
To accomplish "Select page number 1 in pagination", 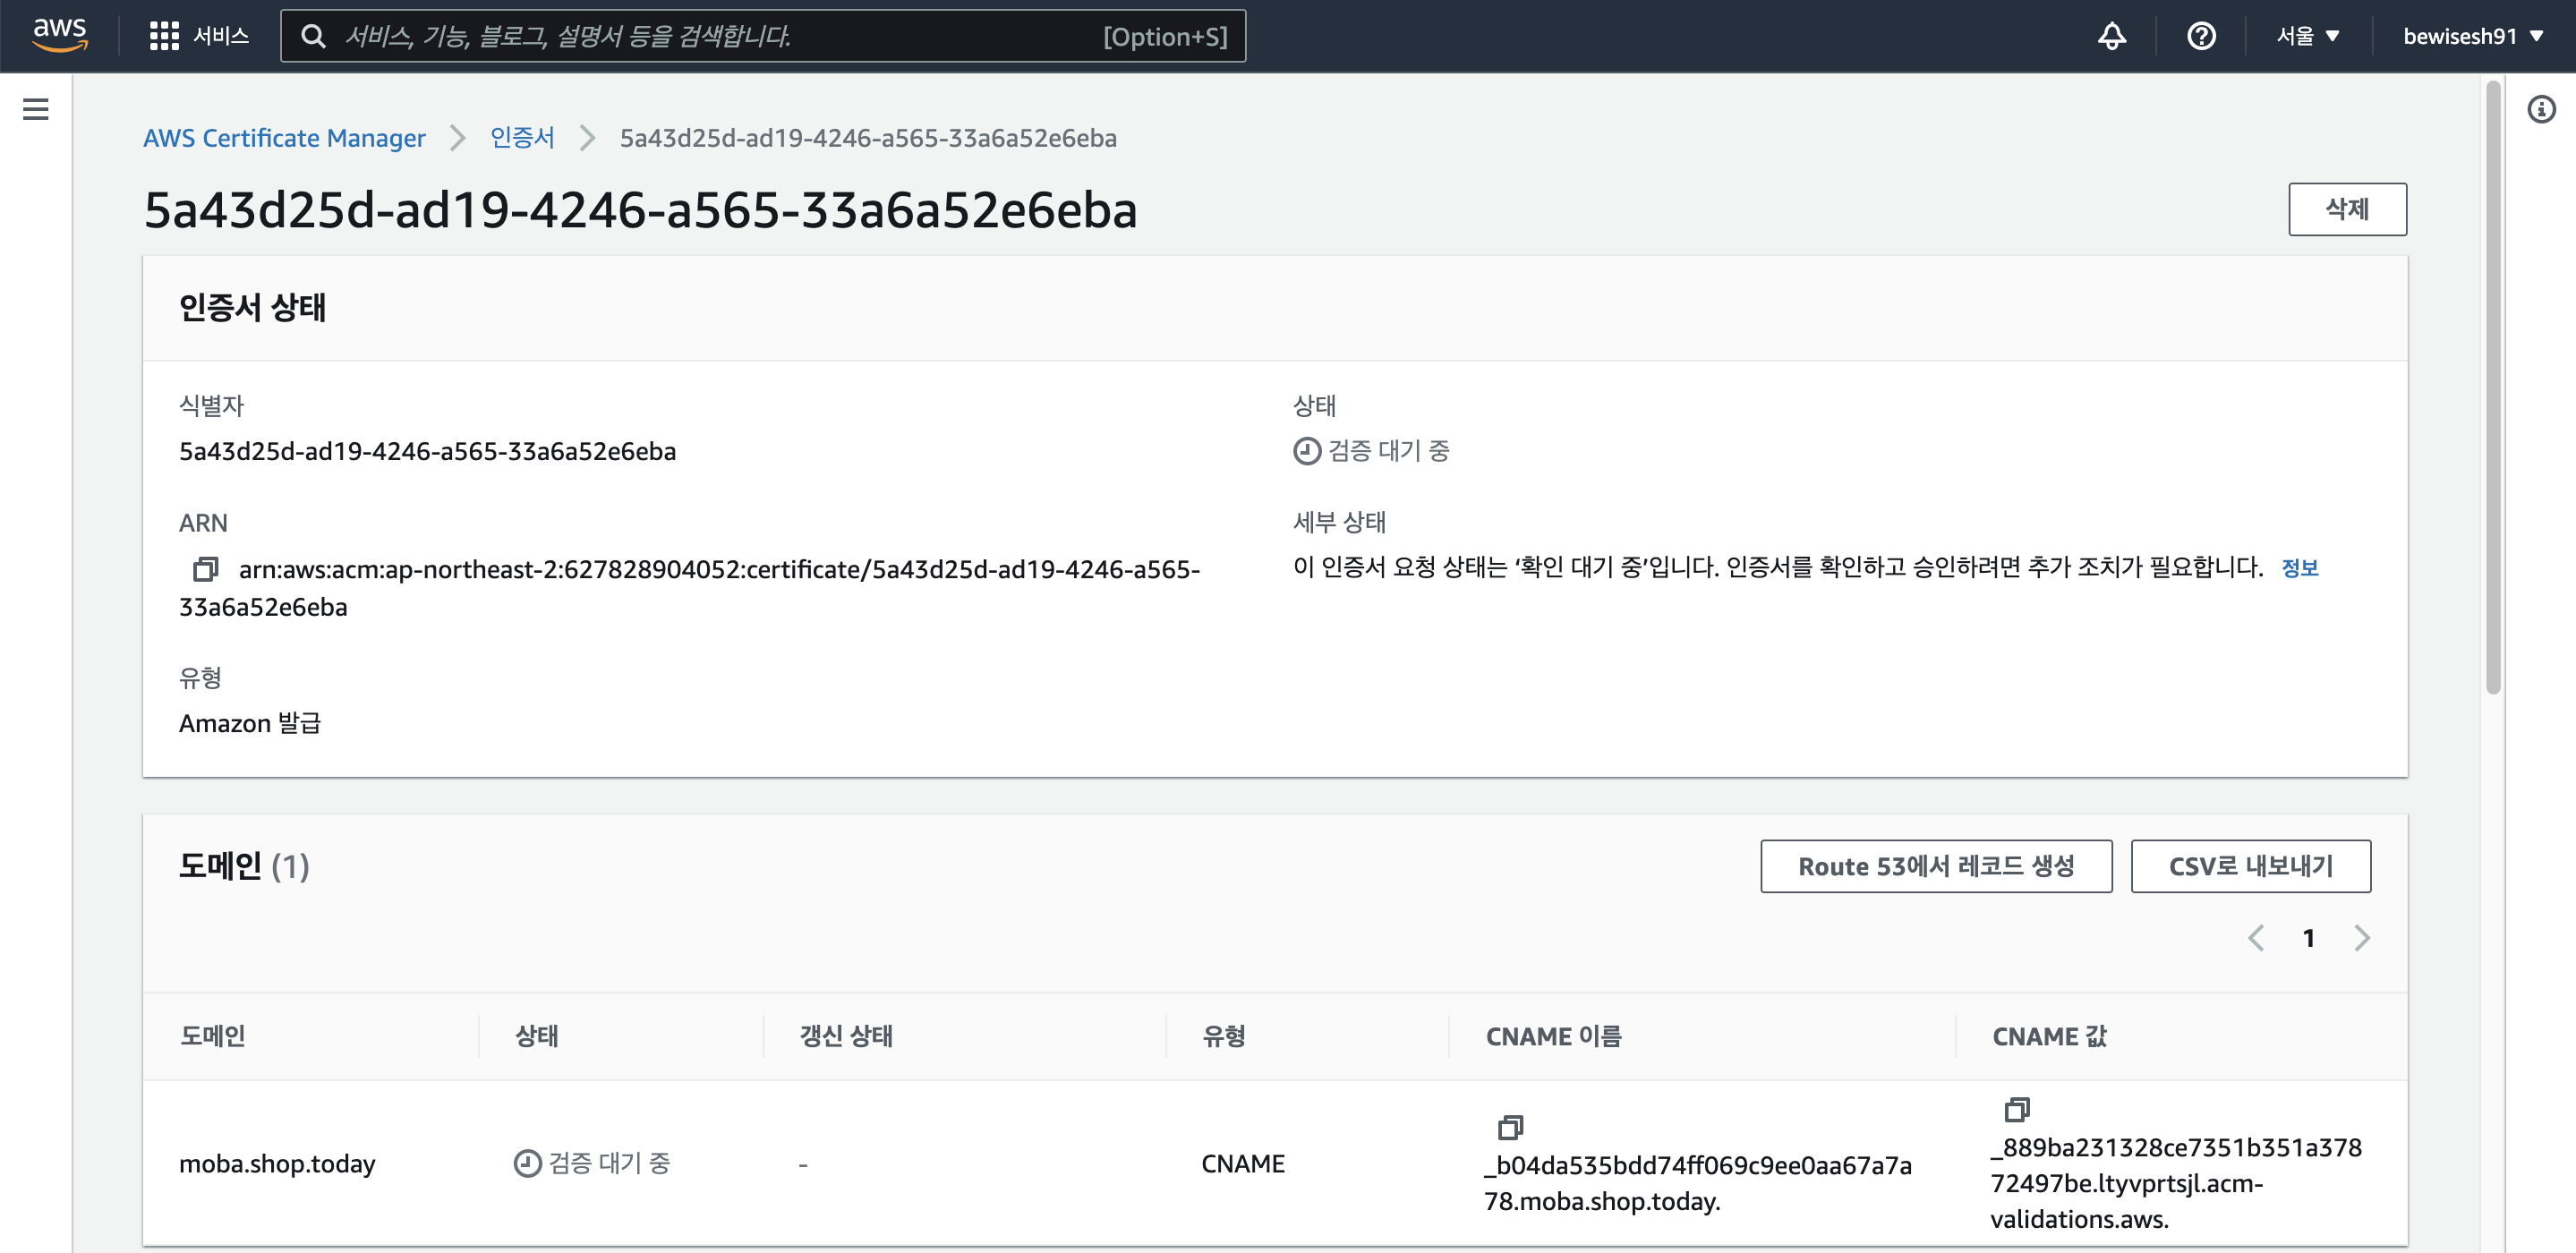I will (x=2308, y=937).
